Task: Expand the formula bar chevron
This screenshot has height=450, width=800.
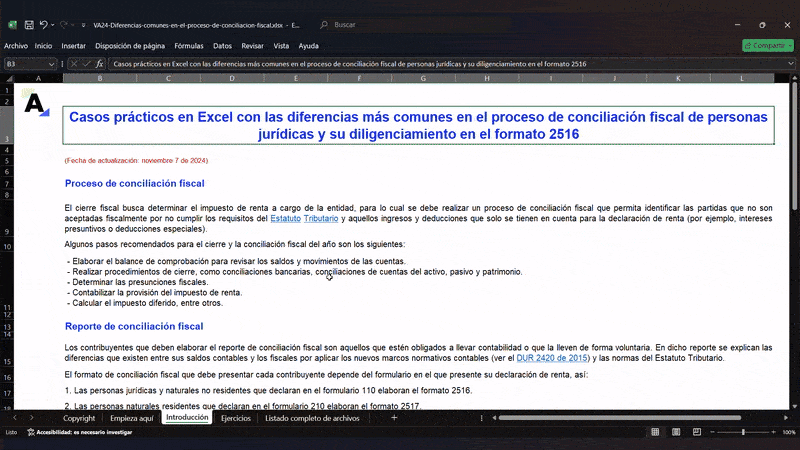Action: click(x=789, y=64)
